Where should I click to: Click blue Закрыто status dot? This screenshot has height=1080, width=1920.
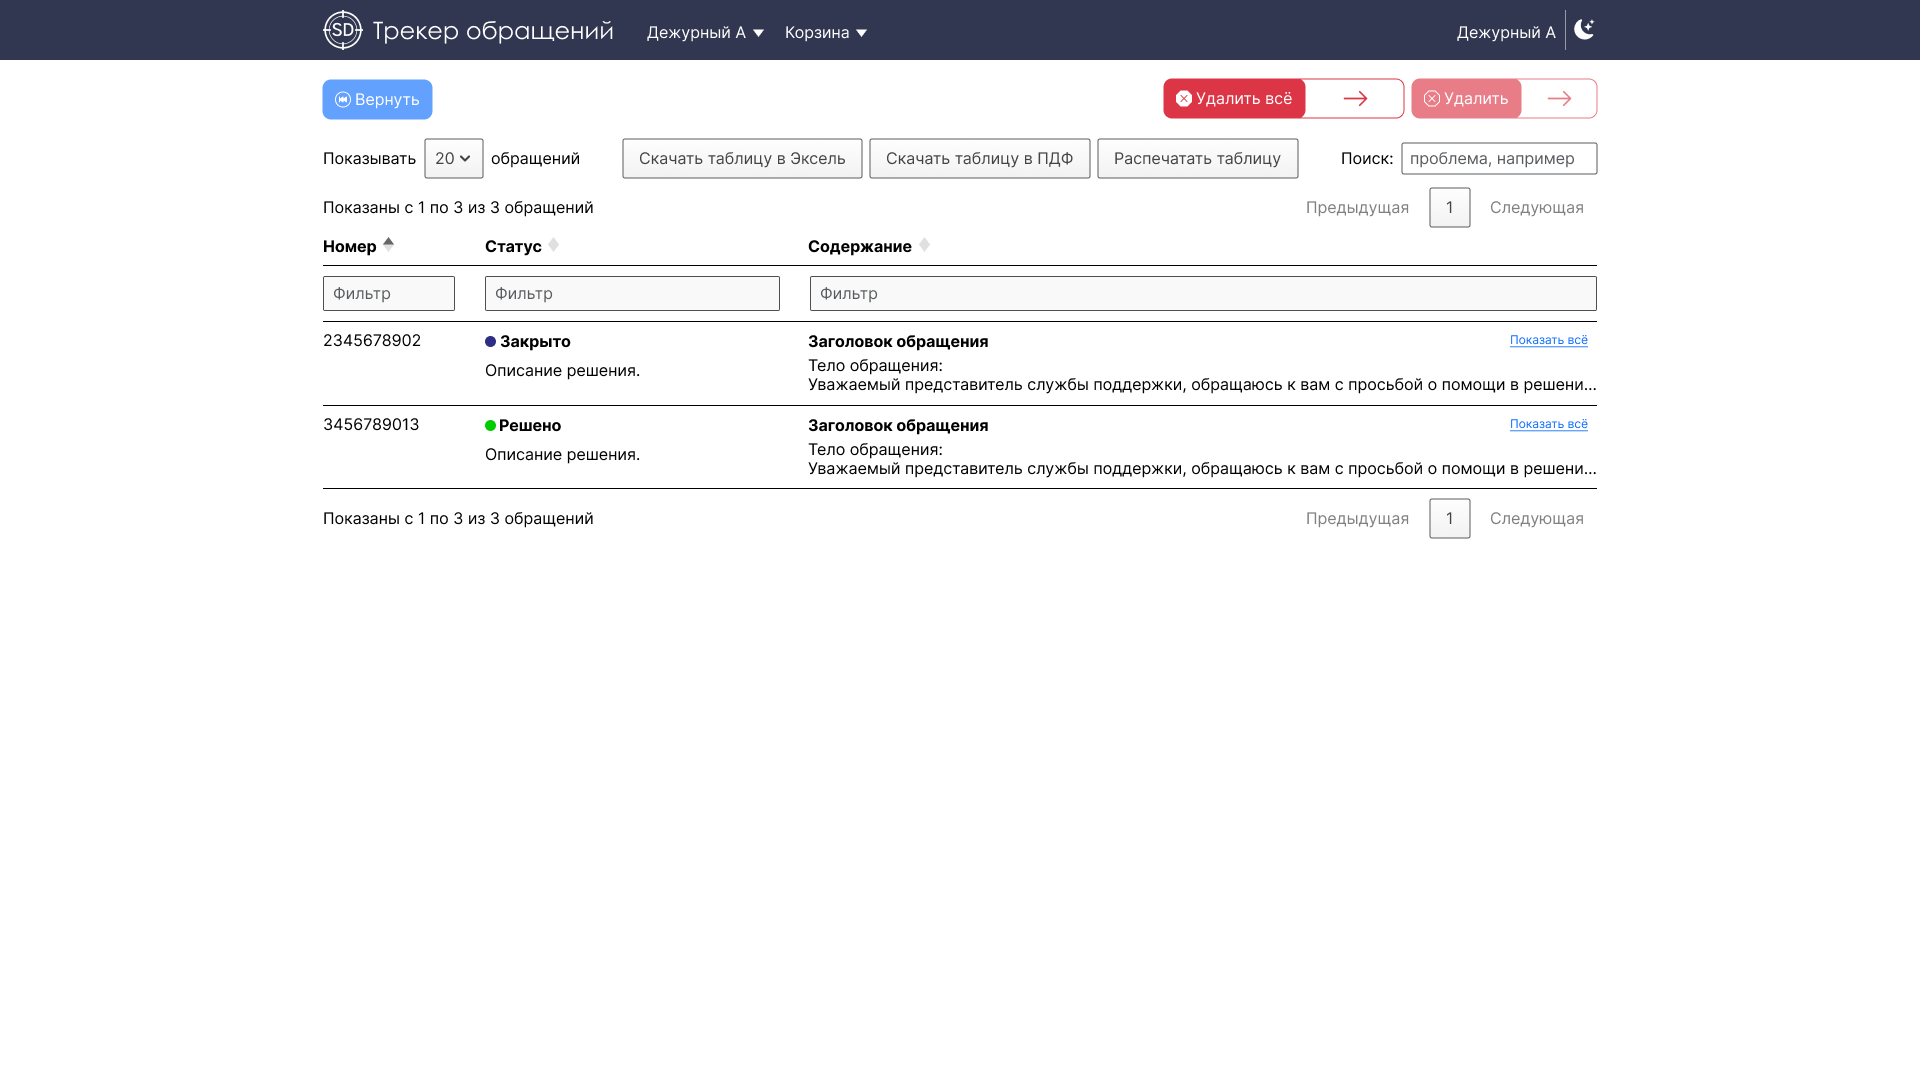click(490, 342)
